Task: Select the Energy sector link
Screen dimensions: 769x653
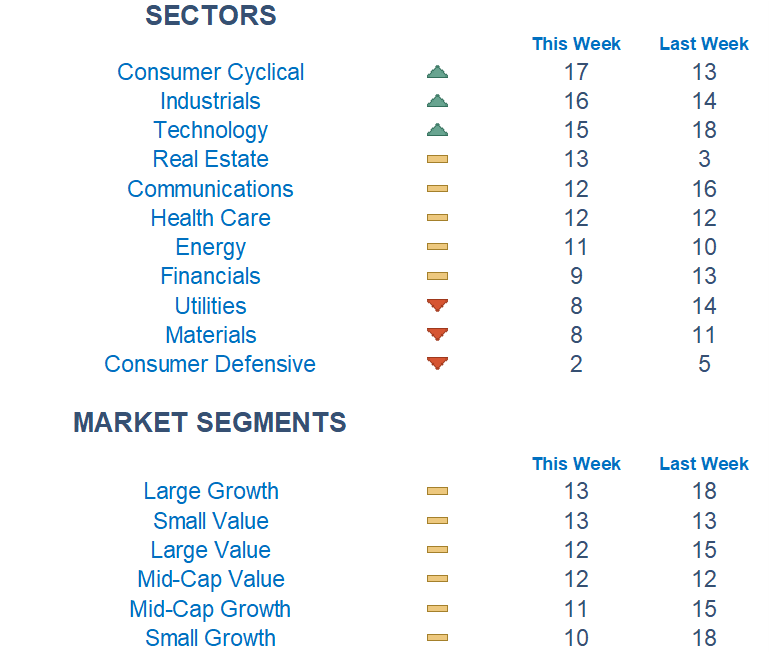Action: (210, 247)
